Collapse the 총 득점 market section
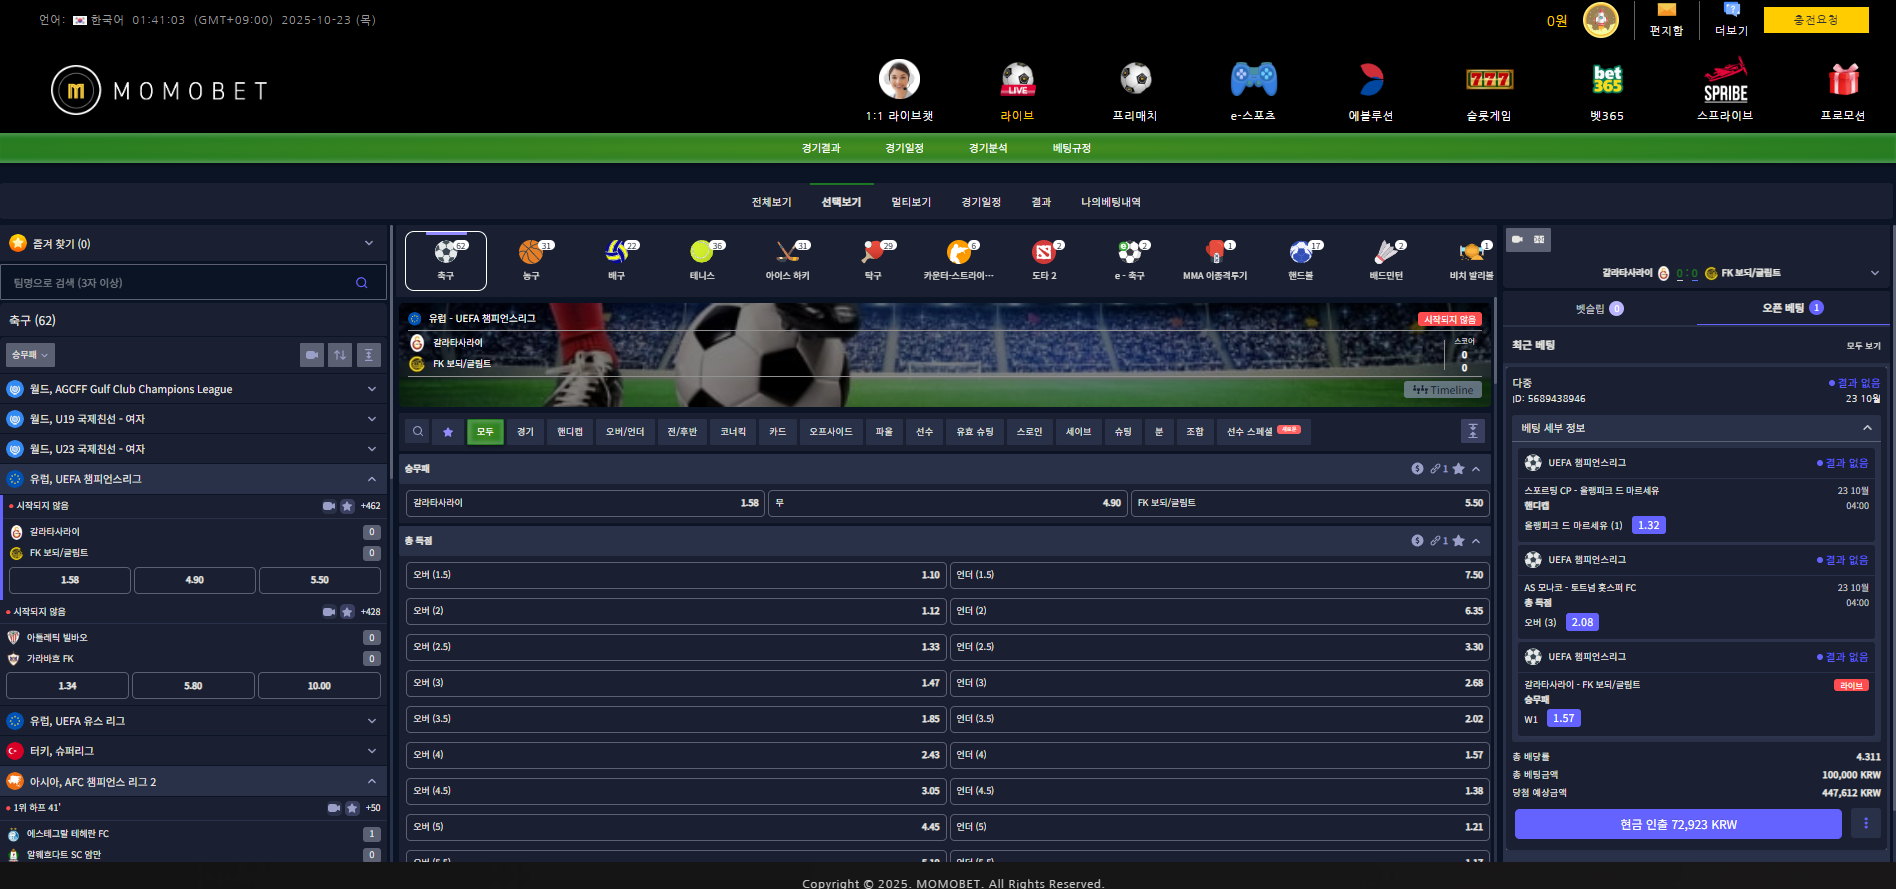This screenshot has height=889, width=1896. [1476, 541]
